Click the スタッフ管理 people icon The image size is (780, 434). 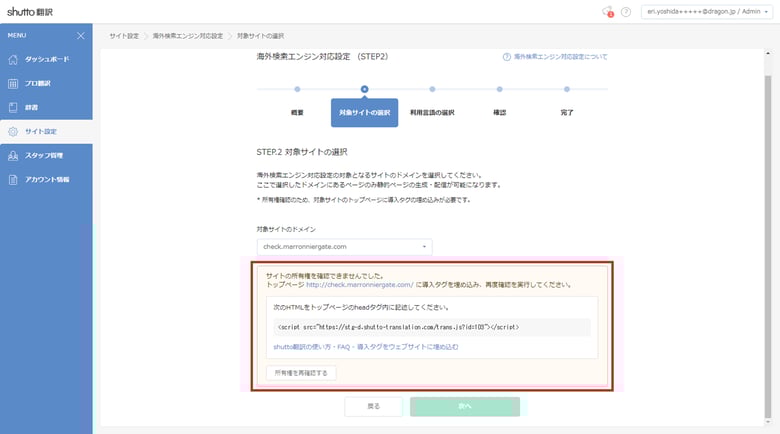tap(13, 155)
